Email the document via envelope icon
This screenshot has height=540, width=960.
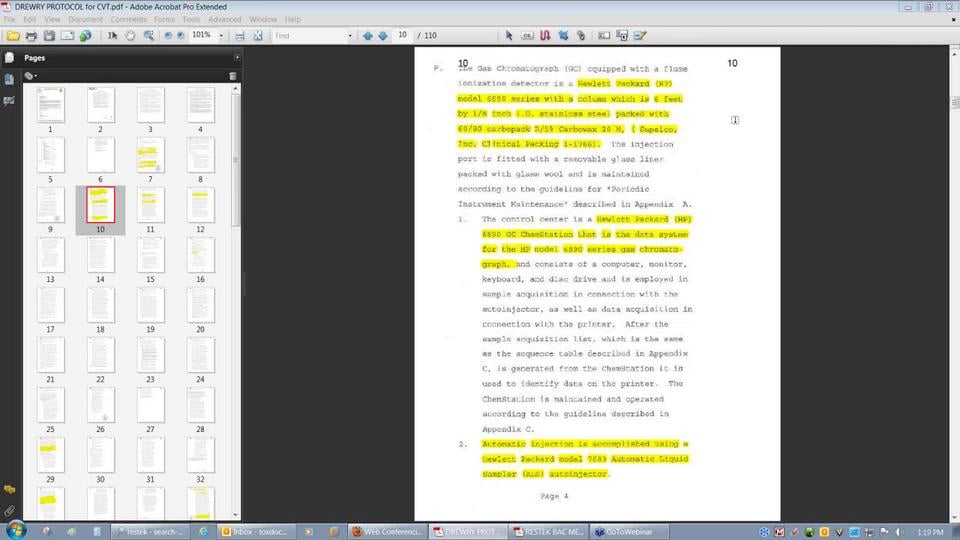(x=67, y=36)
